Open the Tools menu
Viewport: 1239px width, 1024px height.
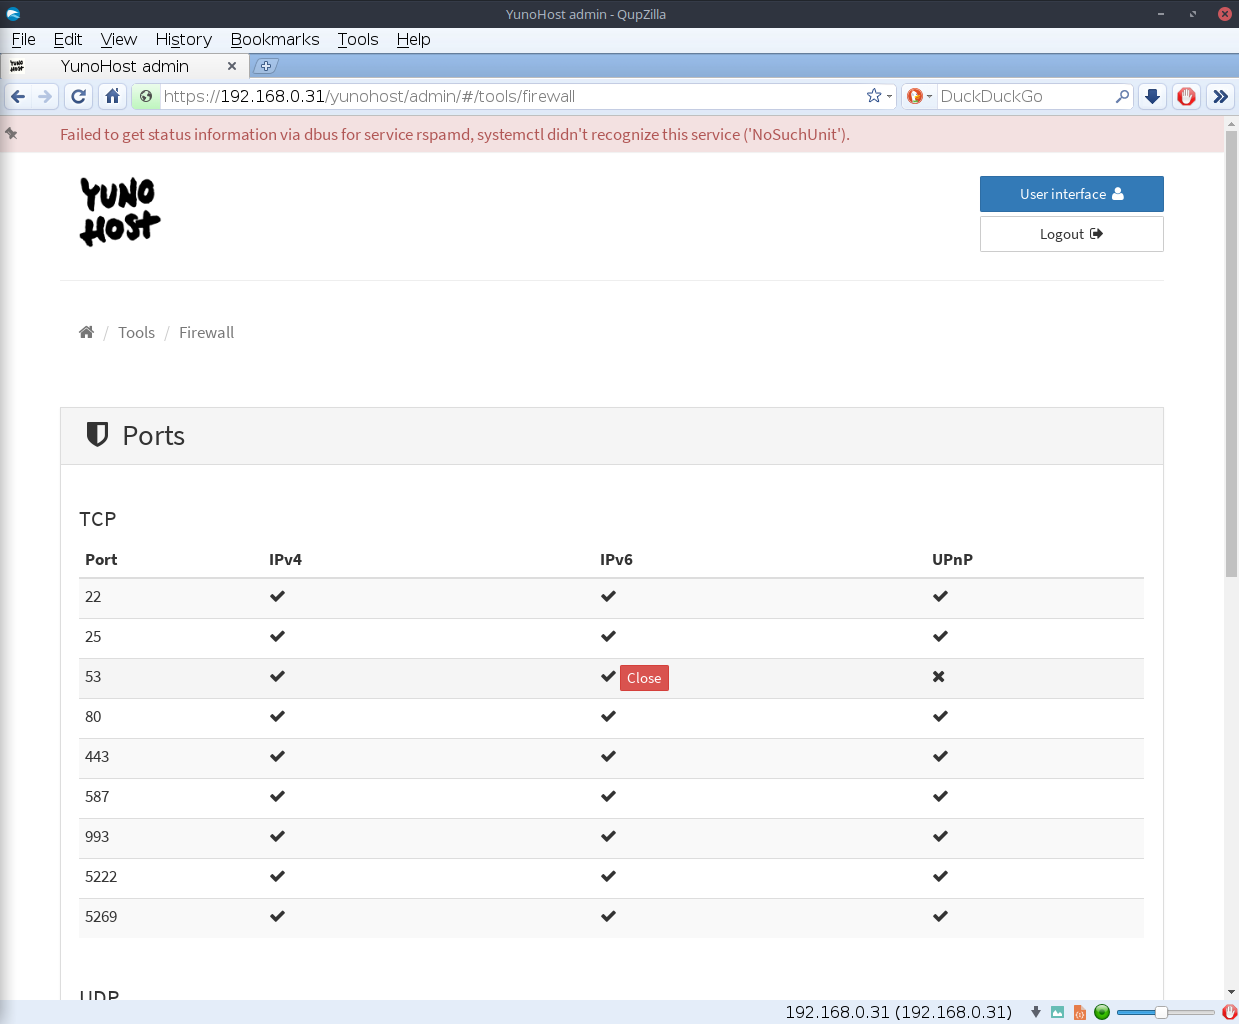(358, 39)
